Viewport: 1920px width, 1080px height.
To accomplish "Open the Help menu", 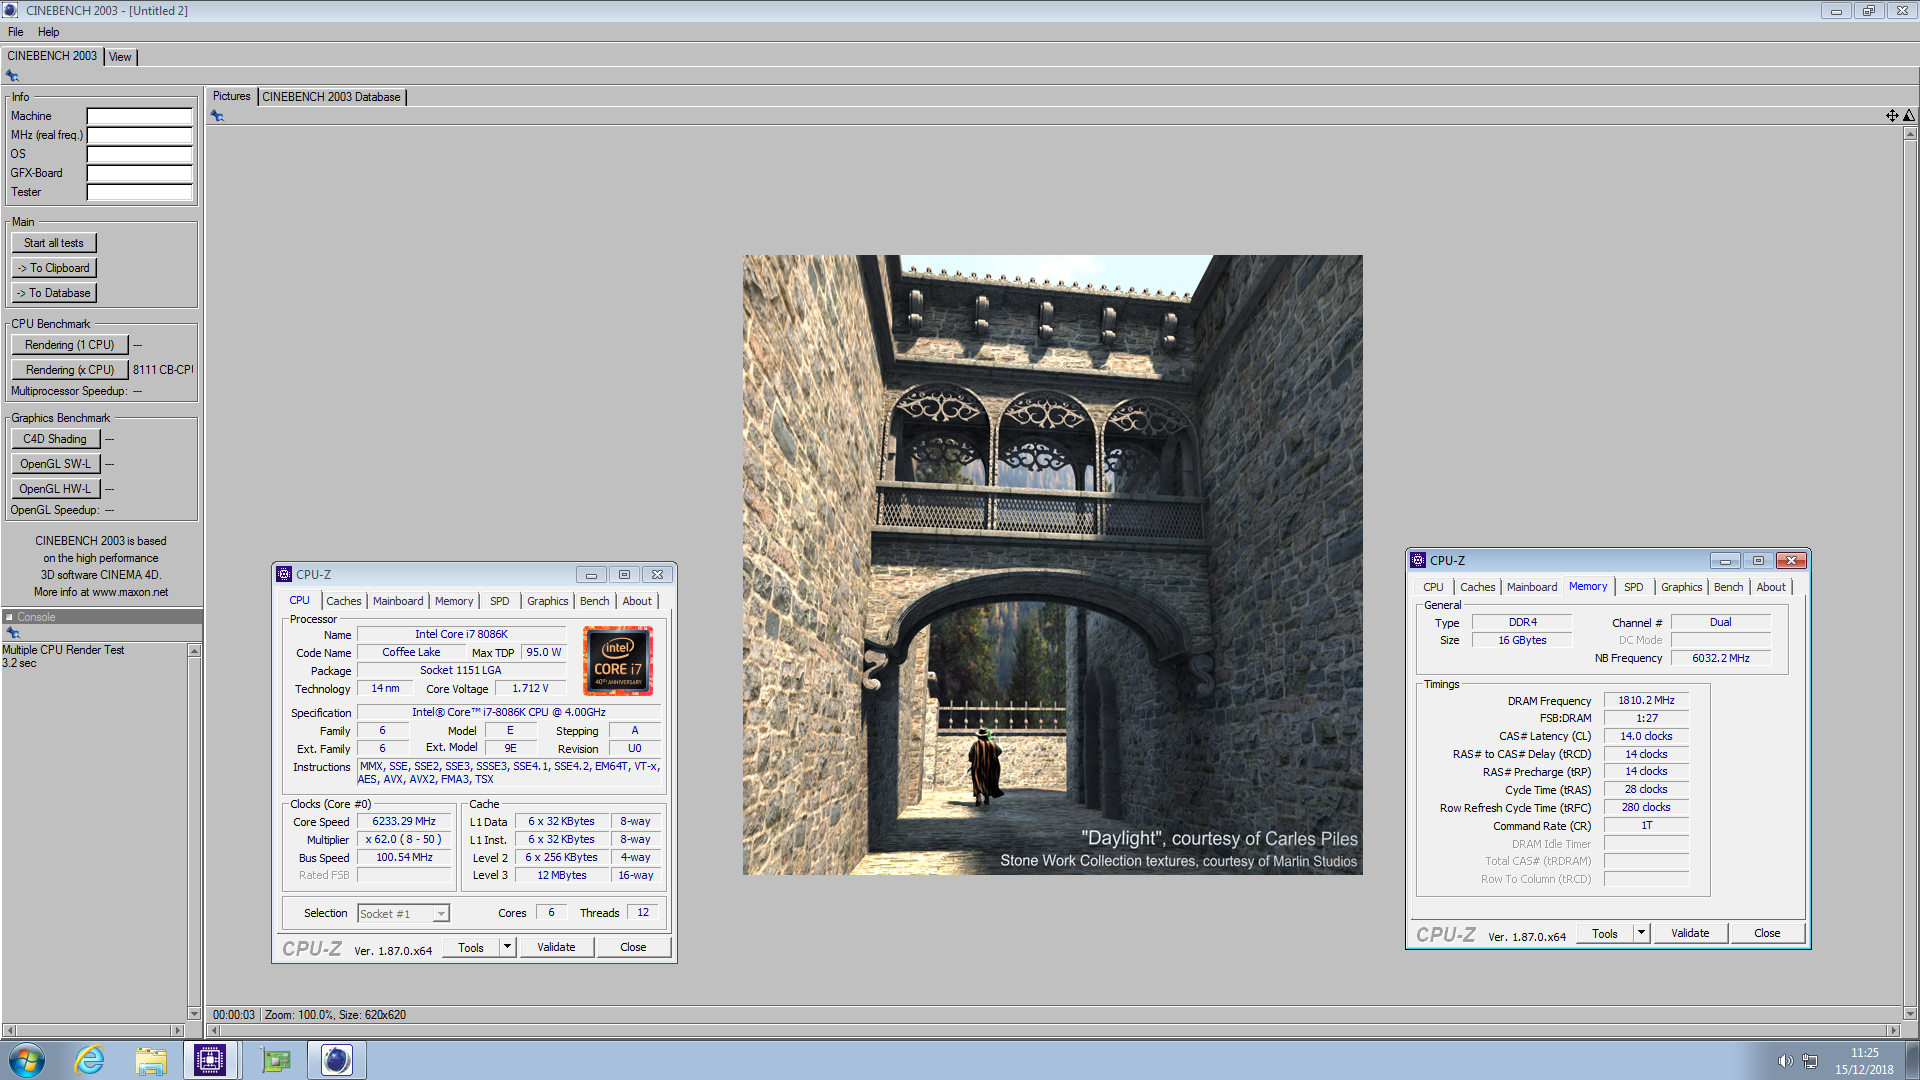I will click(x=48, y=32).
